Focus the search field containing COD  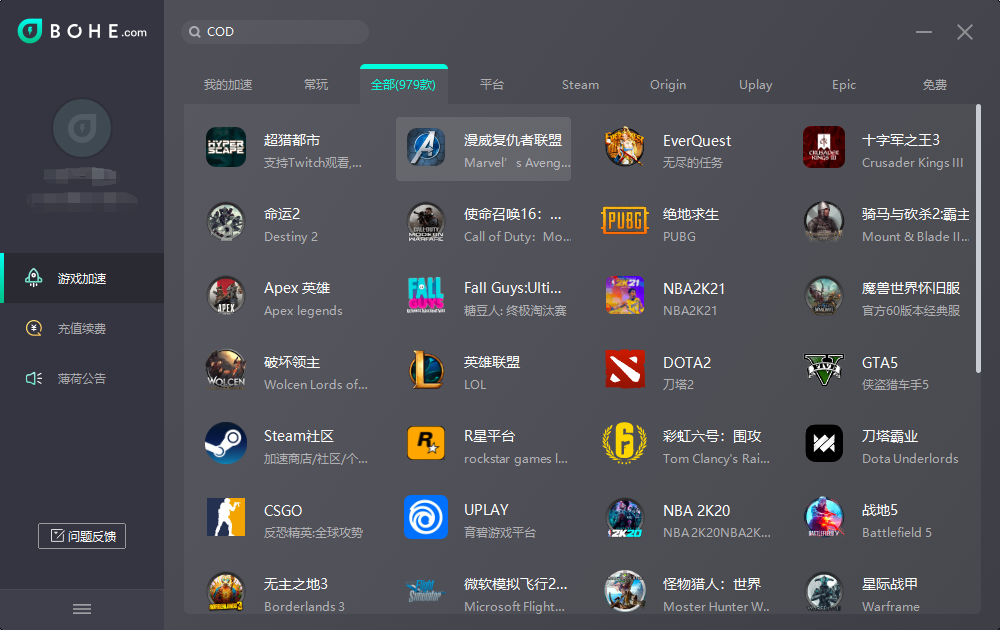275,32
